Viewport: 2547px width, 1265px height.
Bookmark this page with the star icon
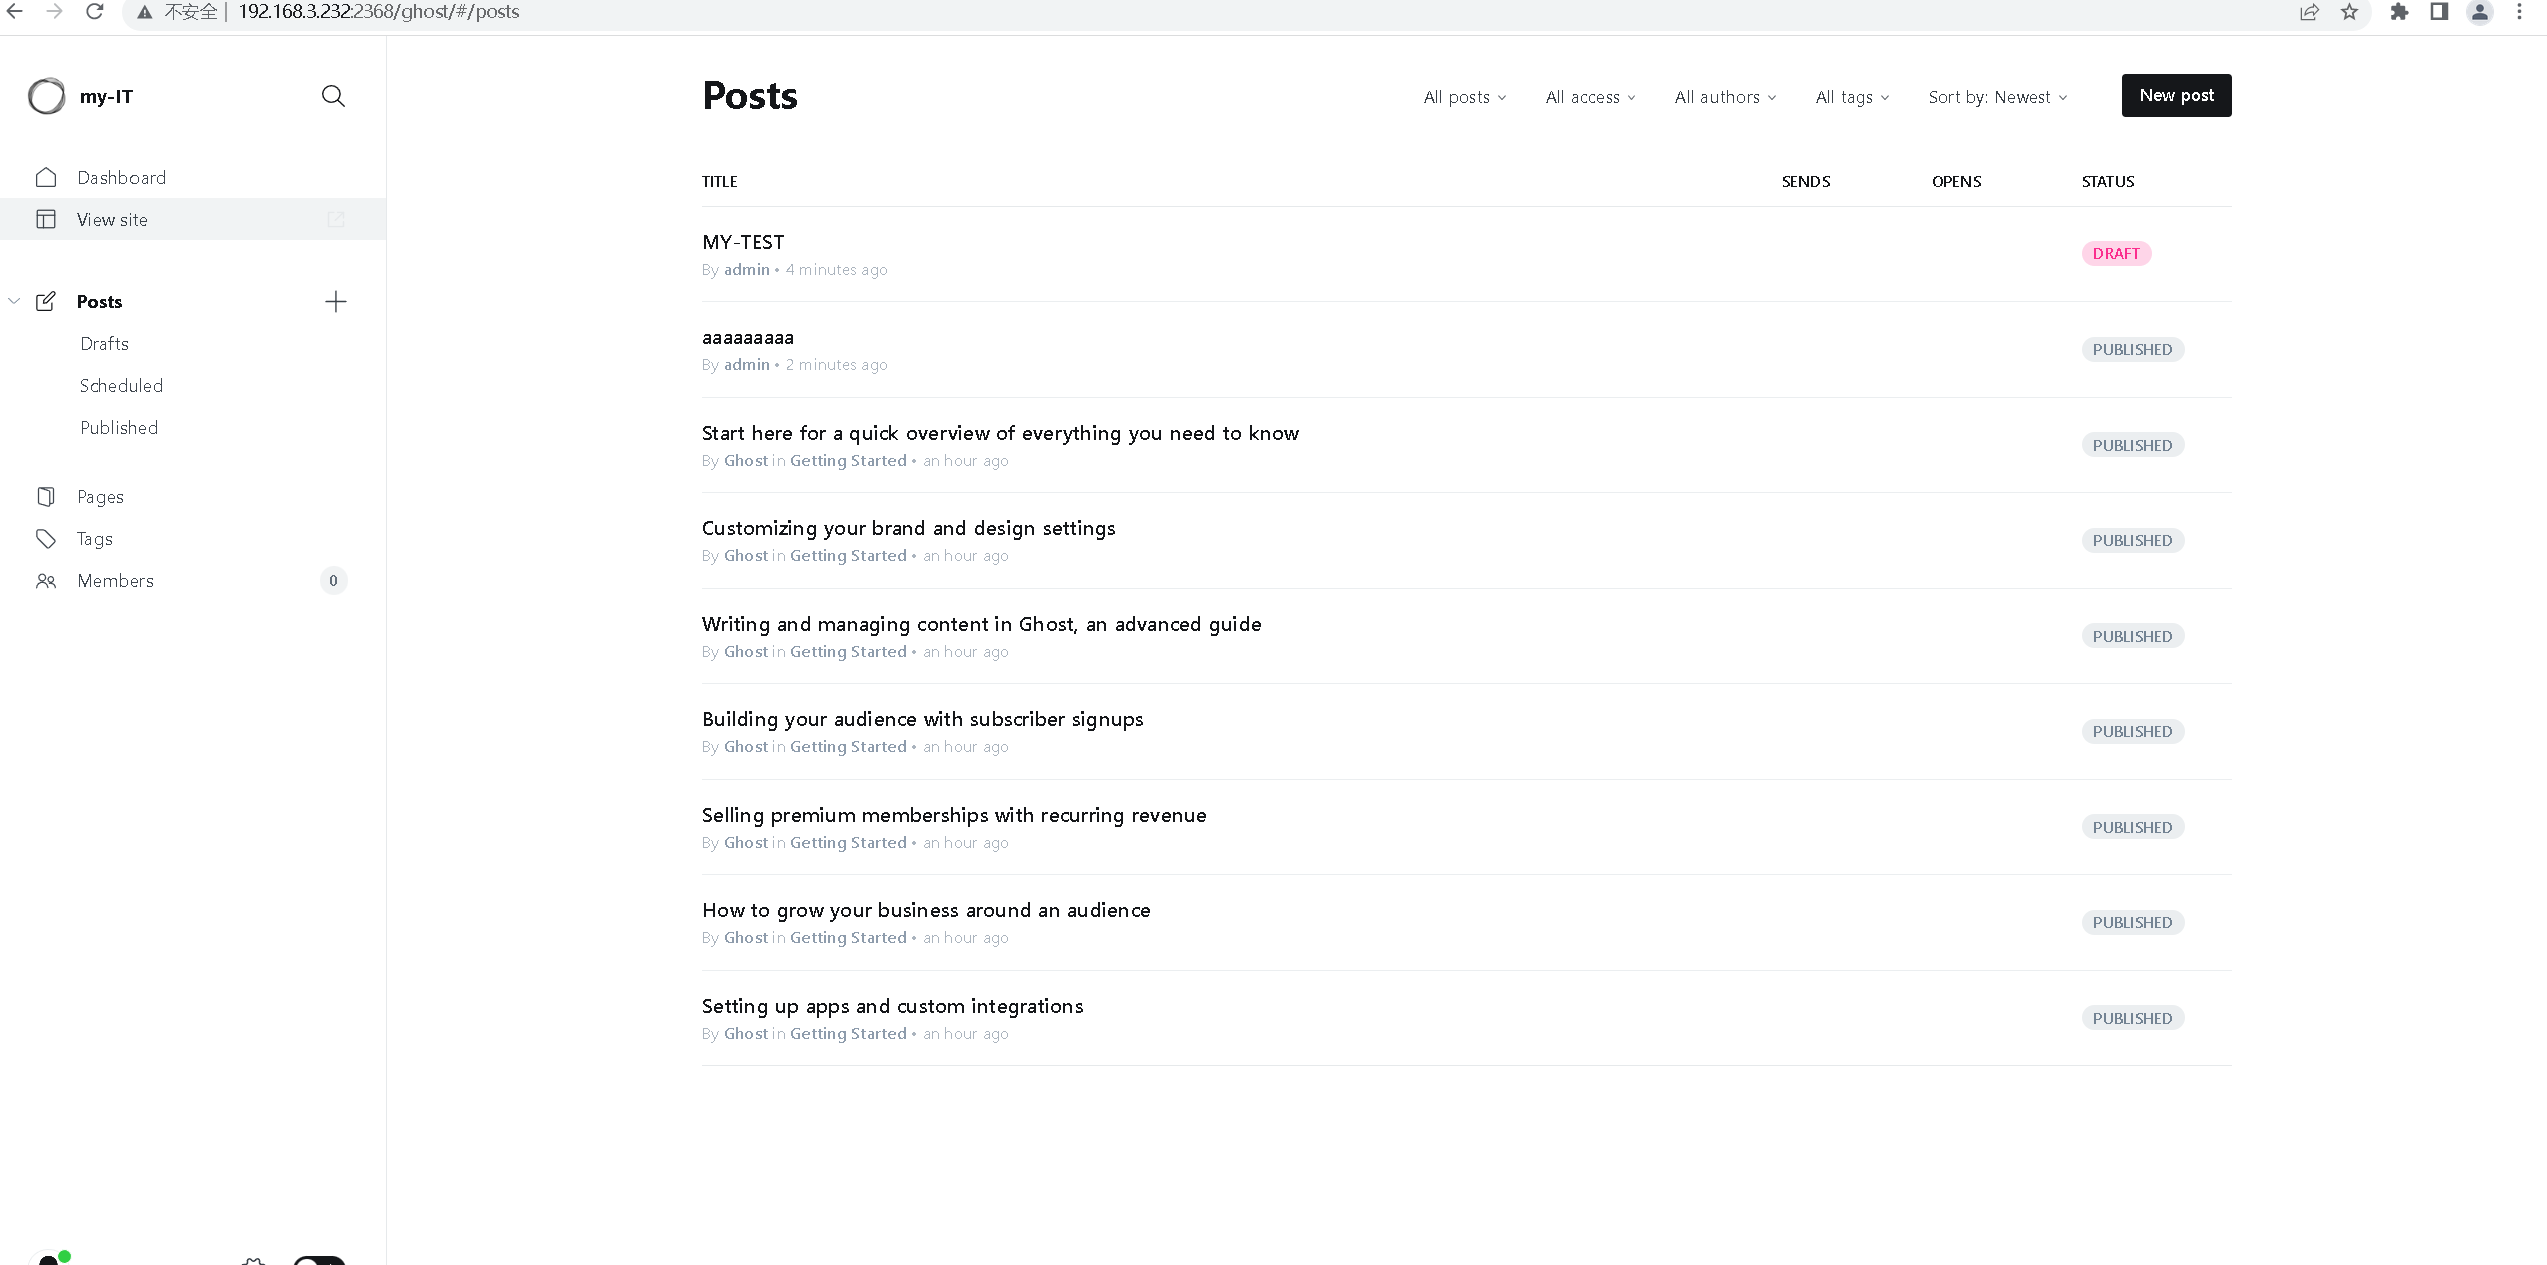click(x=2349, y=12)
